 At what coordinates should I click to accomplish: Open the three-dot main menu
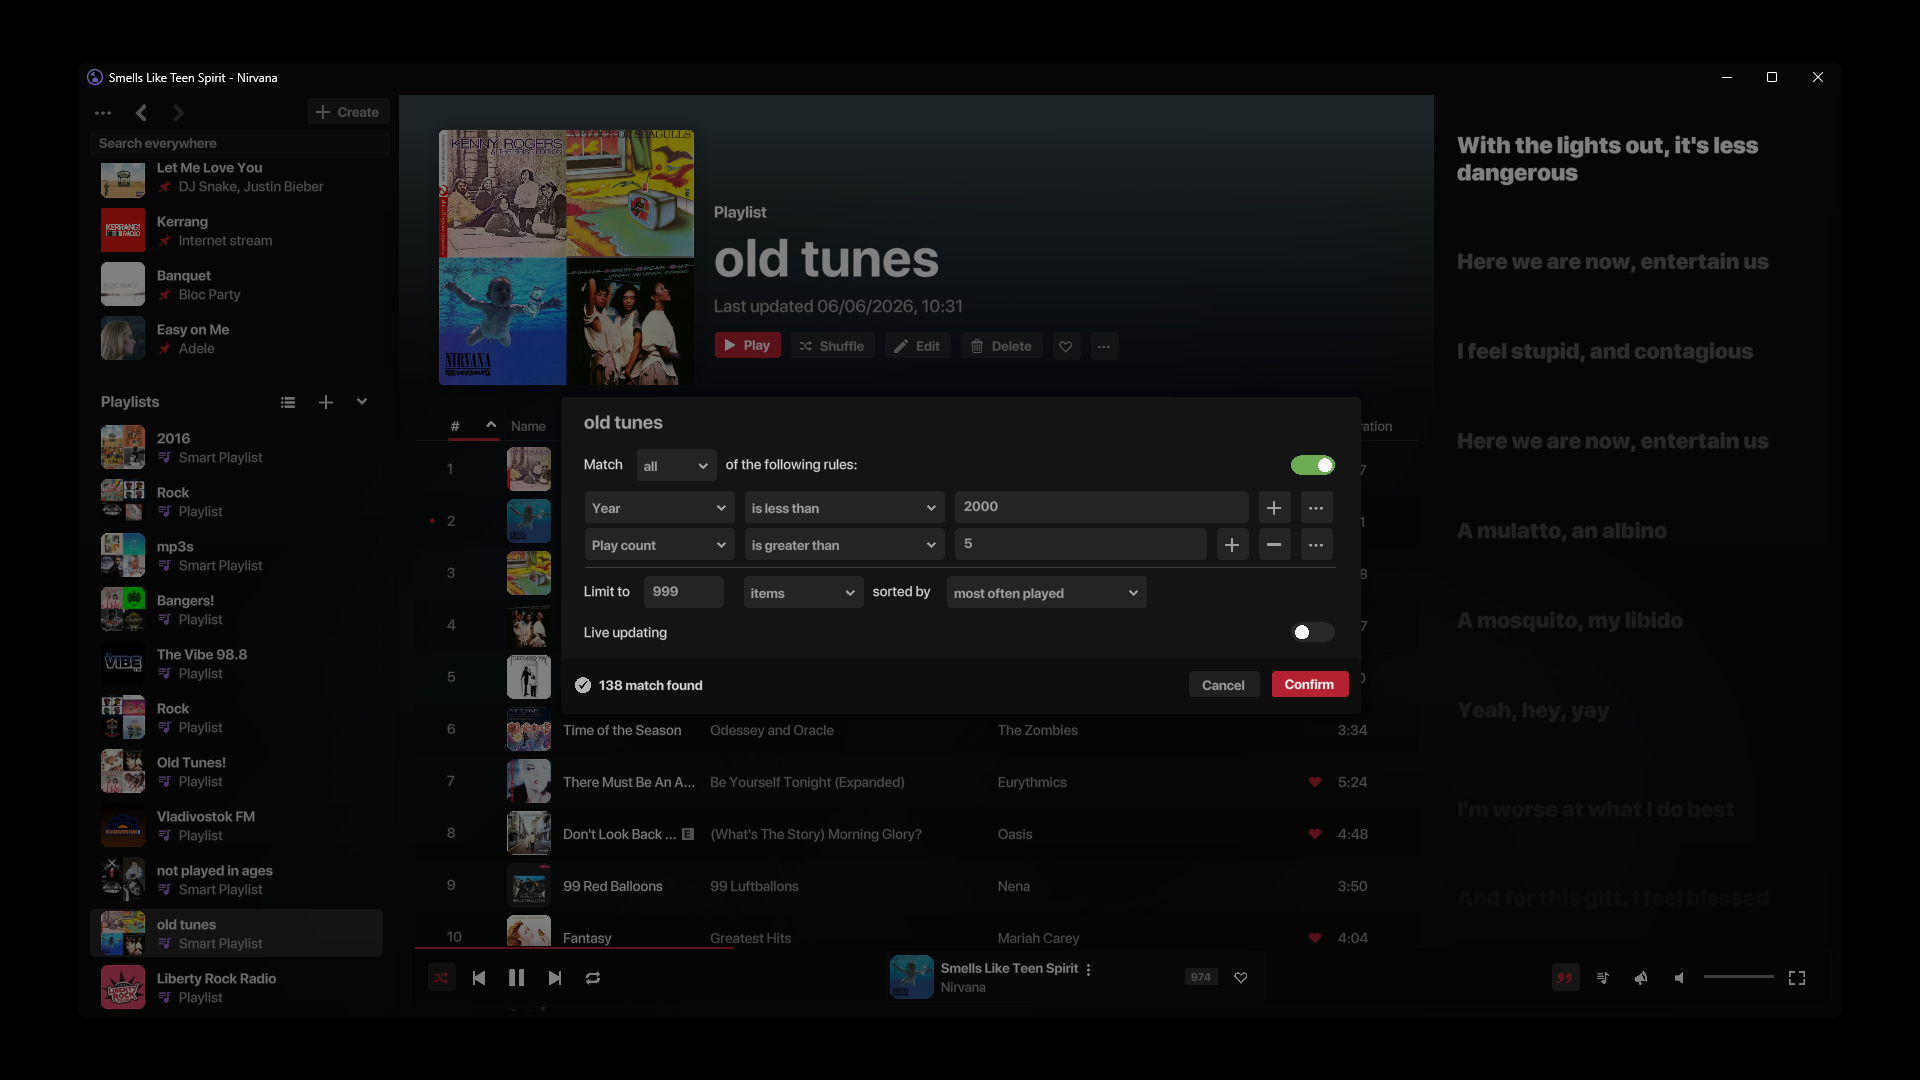(103, 113)
